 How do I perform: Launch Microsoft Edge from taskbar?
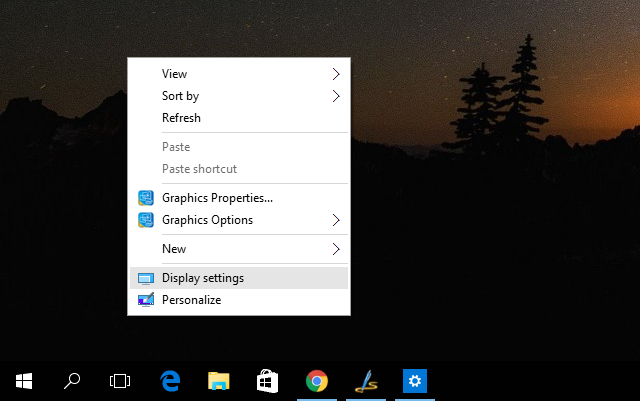(x=170, y=381)
